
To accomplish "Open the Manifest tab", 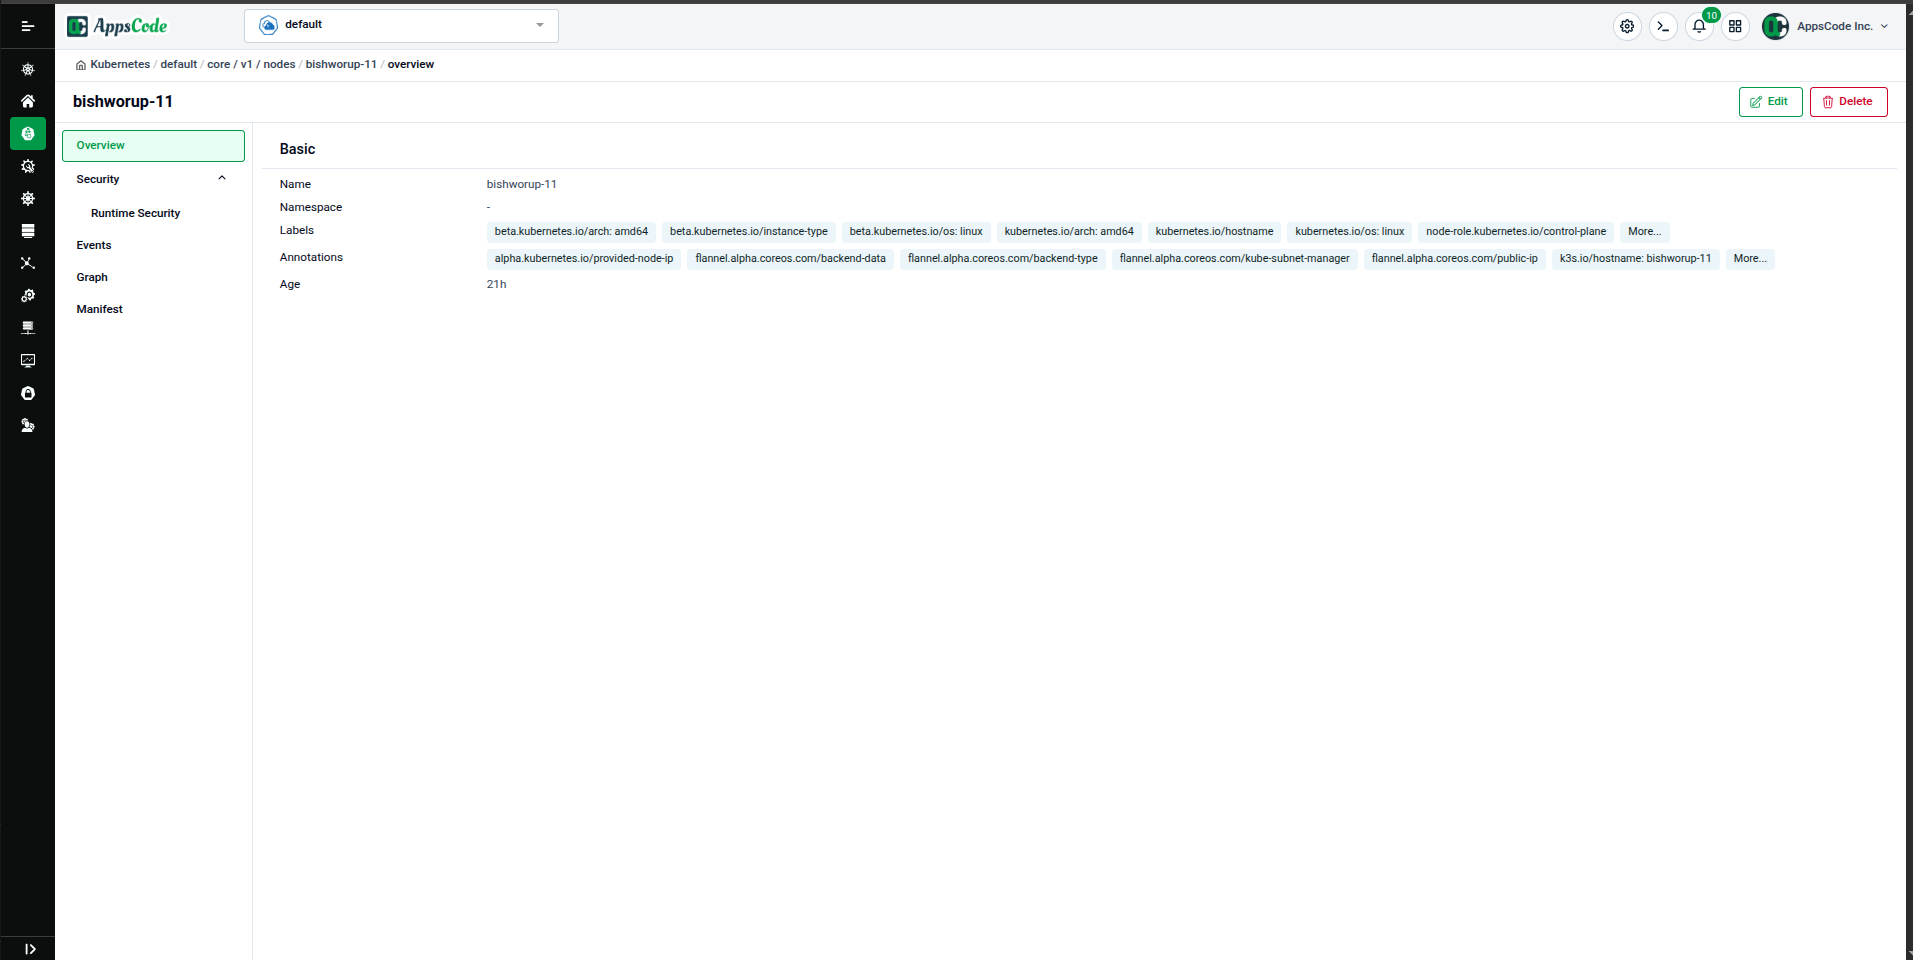I will click(99, 308).
